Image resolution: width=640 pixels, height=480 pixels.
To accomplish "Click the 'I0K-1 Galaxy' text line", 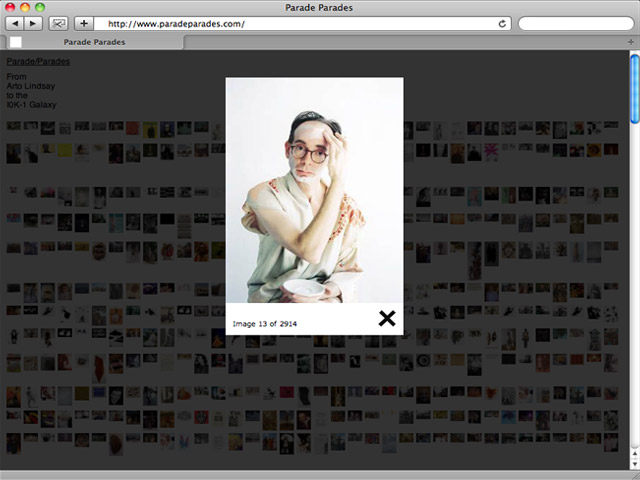I will [31, 105].
